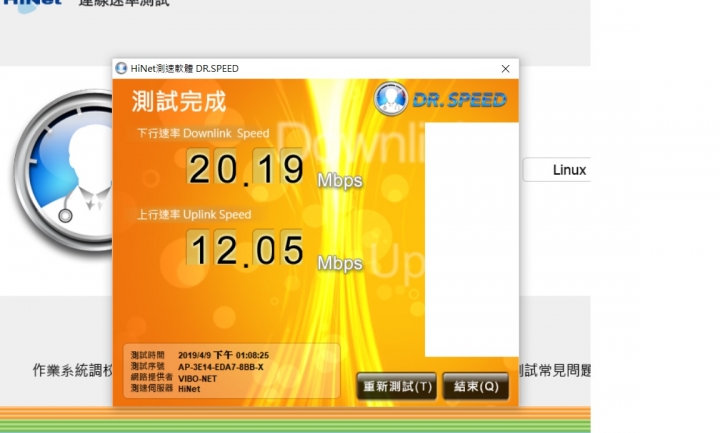The image size is (720, 433).
Task: Click the speedometer doctor graphic on page
Action: (x=63, y=171)
